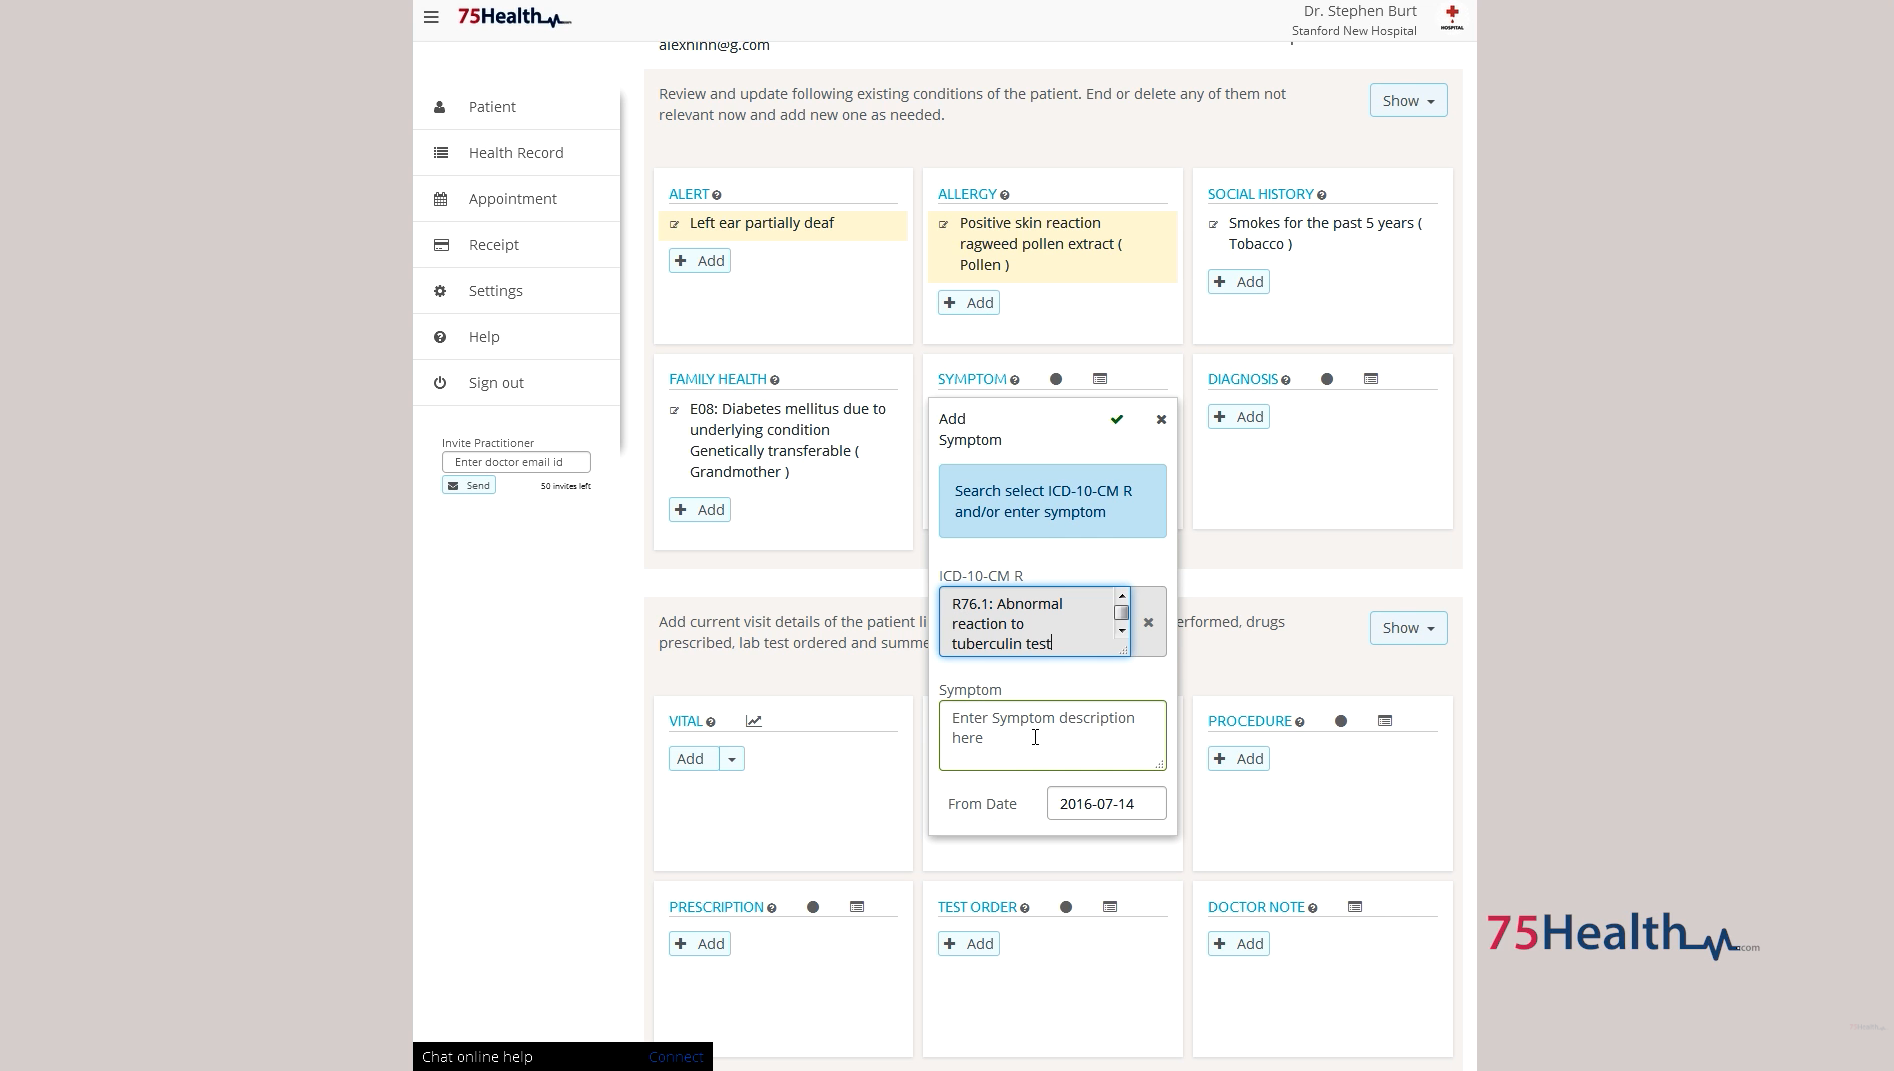
Task: Click the hospital logo at top right
Action: [x=1450, y=18]
